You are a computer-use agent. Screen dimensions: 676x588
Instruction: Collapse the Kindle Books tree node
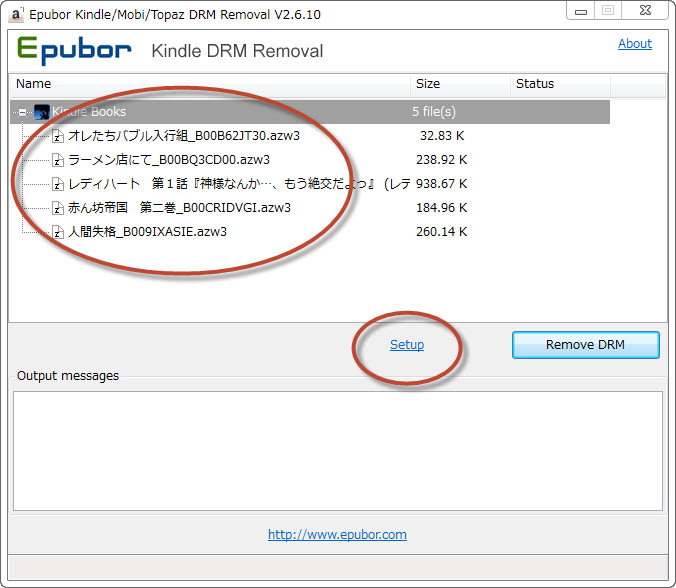(22, 113)
